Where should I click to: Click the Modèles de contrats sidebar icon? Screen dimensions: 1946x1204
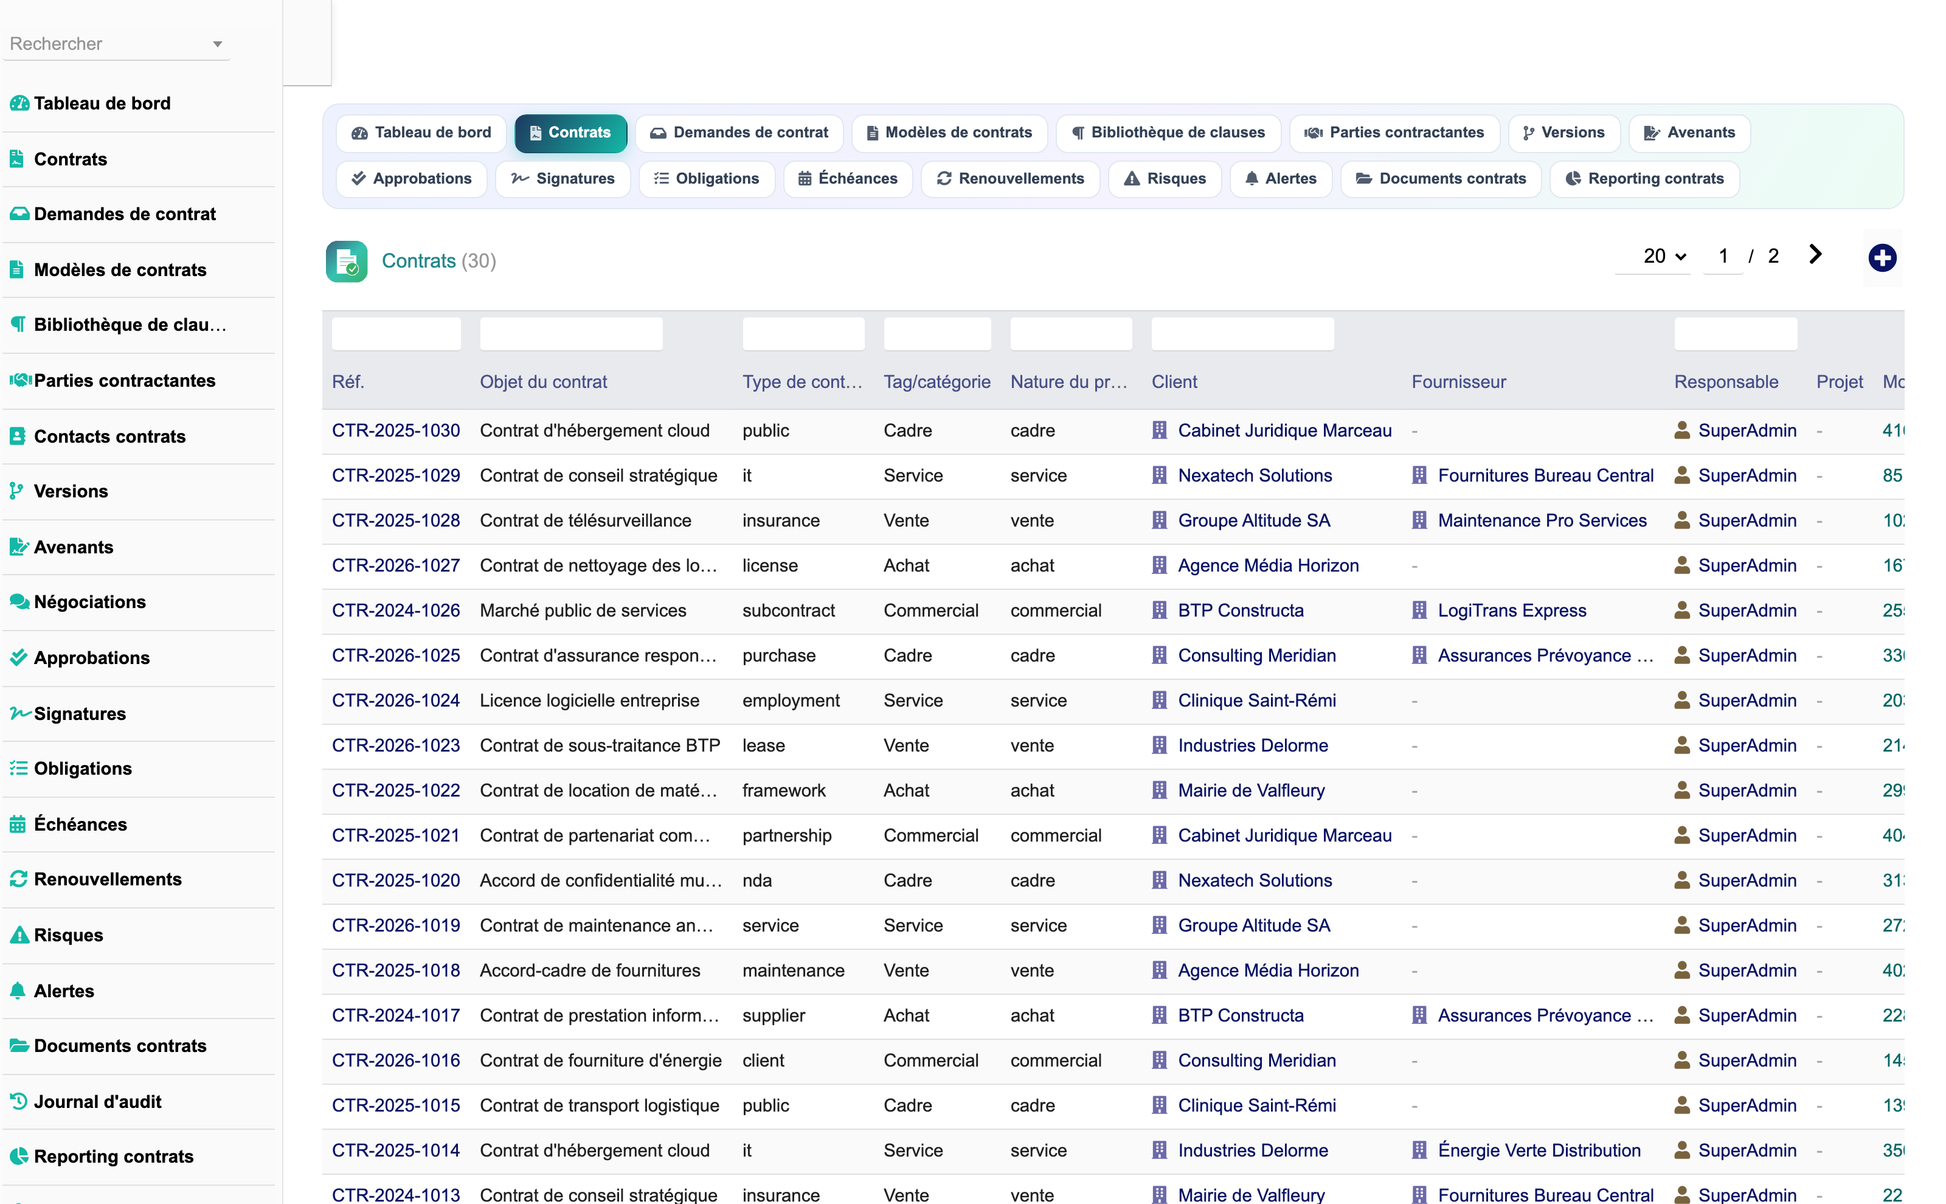coord(17,269)
